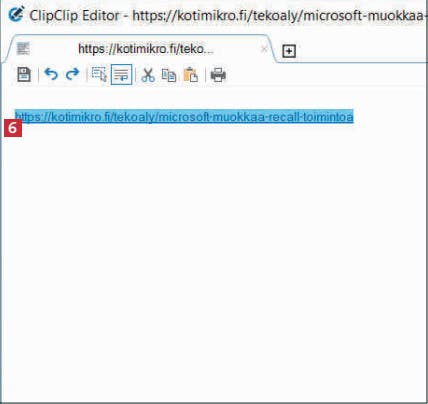Open the highlighted kotimikro.fi recall link
Image resolution: width=428 pixels, height=404 pixels.
click(184, 117)
